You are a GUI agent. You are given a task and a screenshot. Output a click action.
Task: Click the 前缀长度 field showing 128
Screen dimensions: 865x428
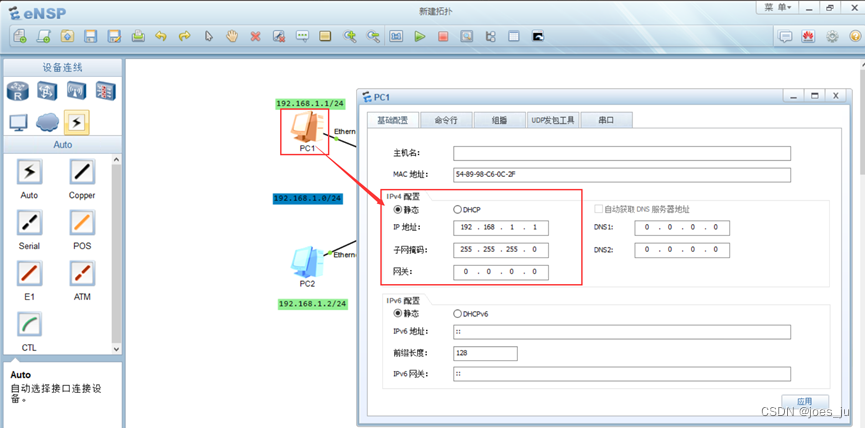click(485, 354)
